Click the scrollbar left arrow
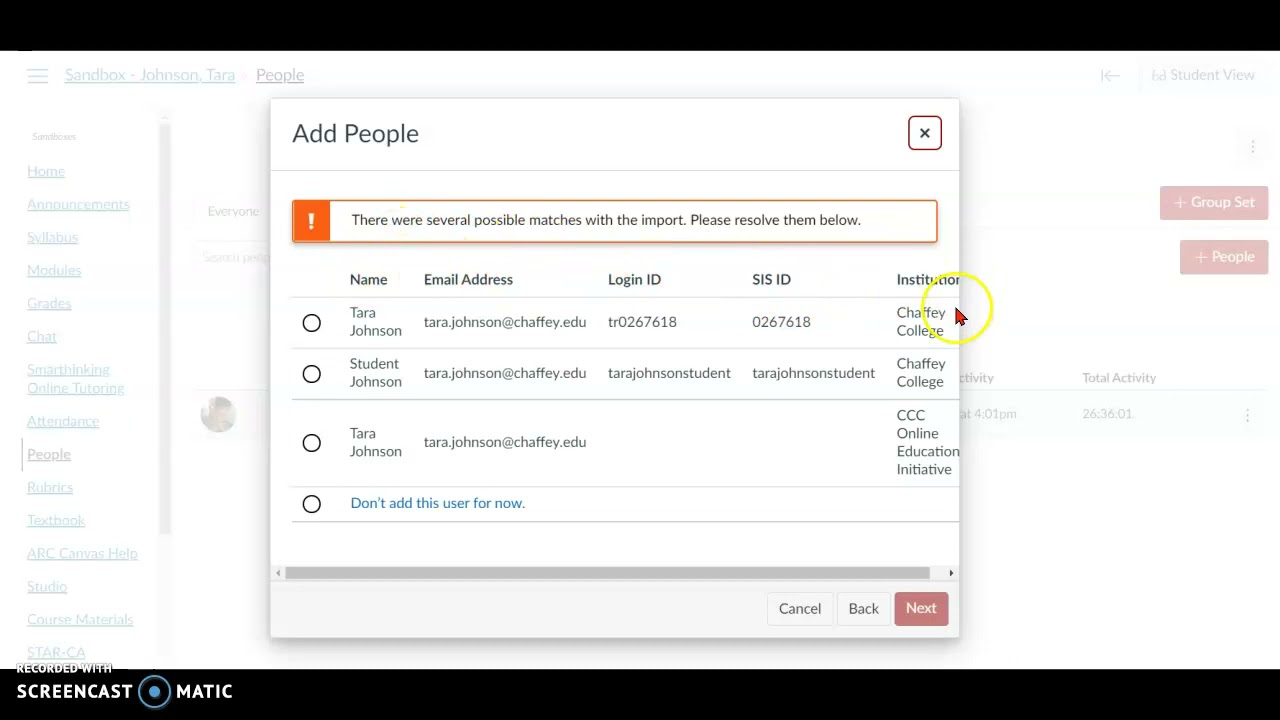The image size is (1280, 720). [x=278, y=573]
